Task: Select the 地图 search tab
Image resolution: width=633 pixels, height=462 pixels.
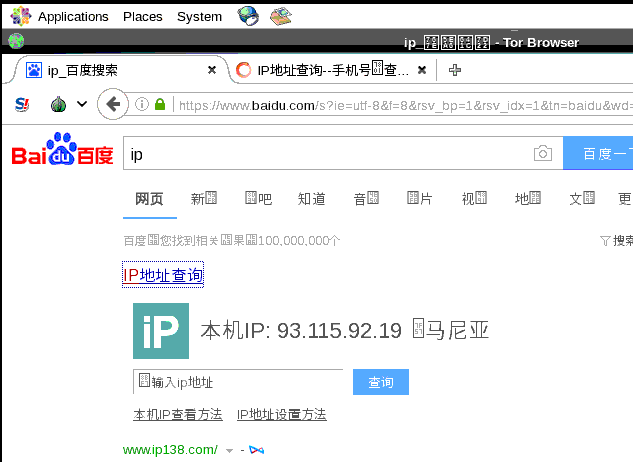Action: coord(528,199)
